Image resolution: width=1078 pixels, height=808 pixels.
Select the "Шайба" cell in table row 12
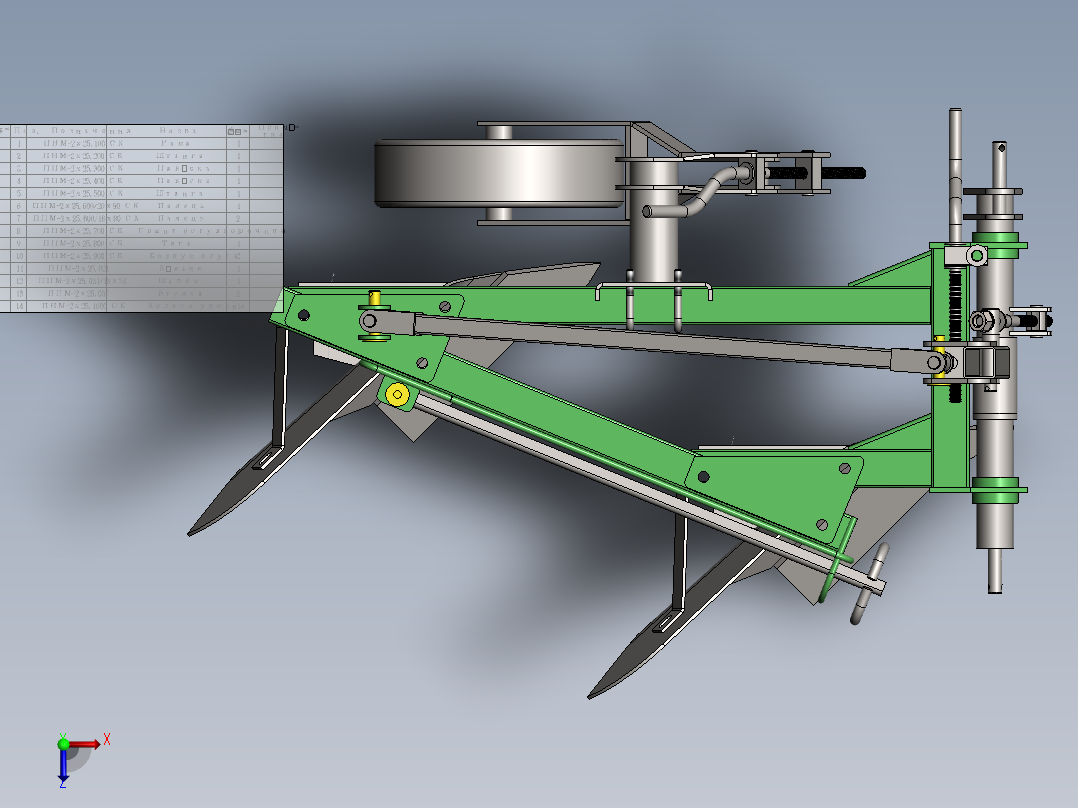167,281
